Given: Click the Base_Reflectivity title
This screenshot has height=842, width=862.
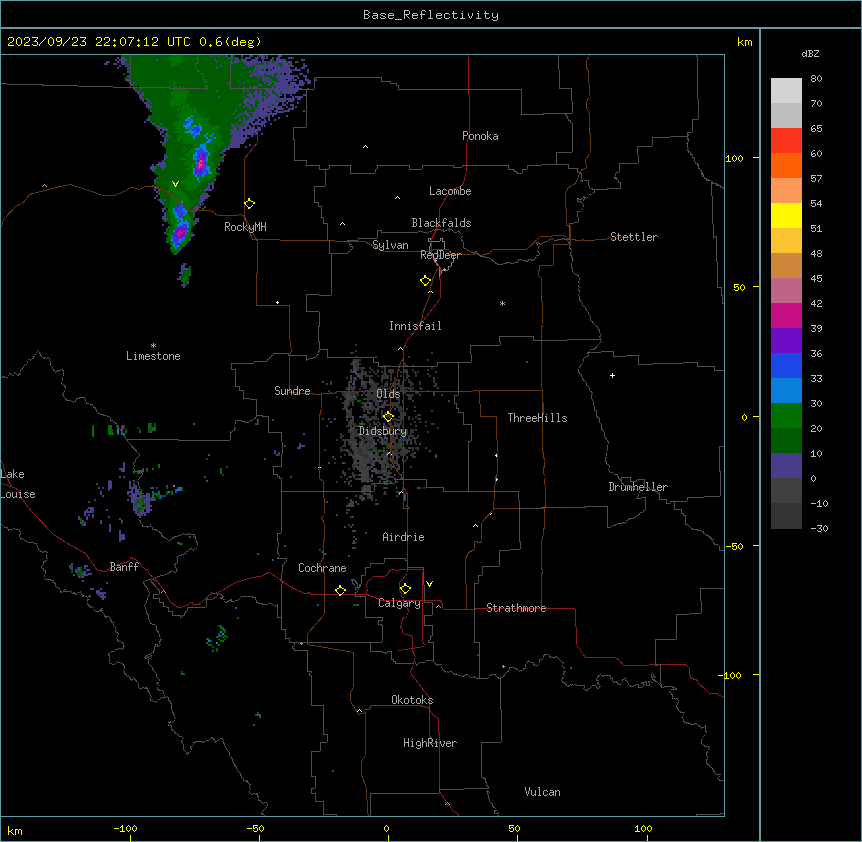Looking at the screenshot, I should click(x=431, y=15).
